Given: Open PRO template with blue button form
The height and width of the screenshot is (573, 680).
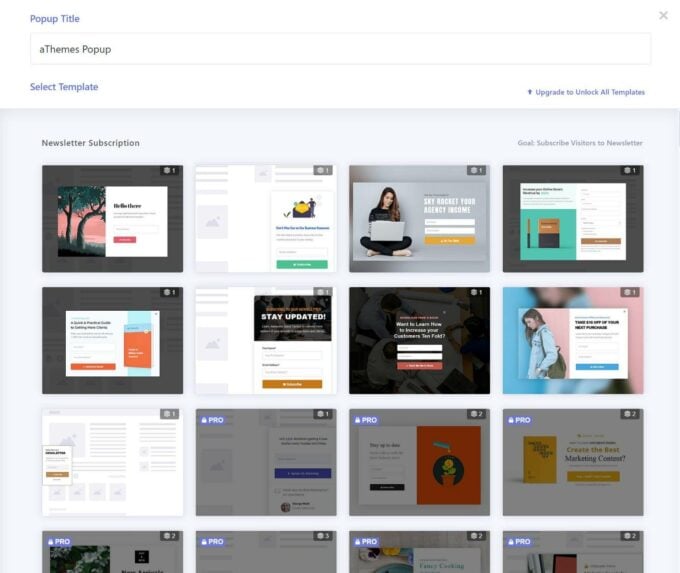Looking at the screenshot, I should point(266,462).
